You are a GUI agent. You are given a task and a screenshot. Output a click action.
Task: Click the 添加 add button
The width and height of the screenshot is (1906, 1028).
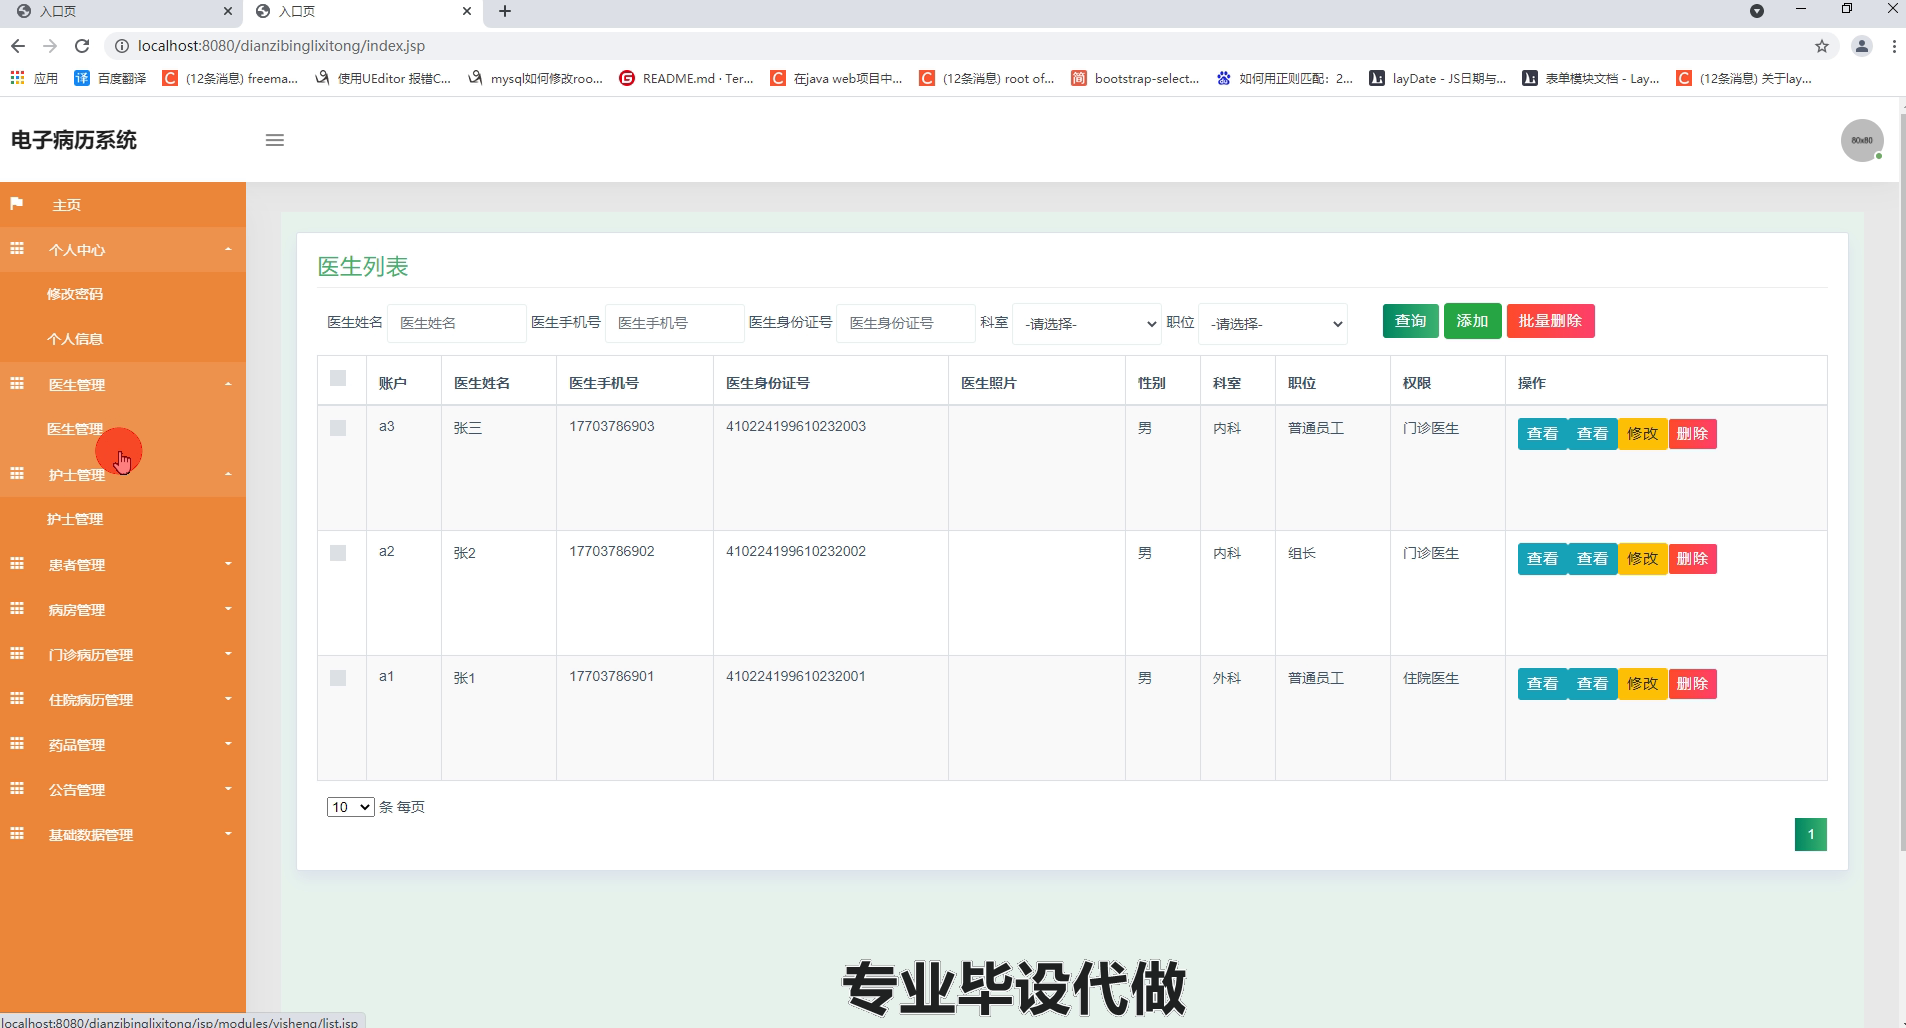[1472, 321]
